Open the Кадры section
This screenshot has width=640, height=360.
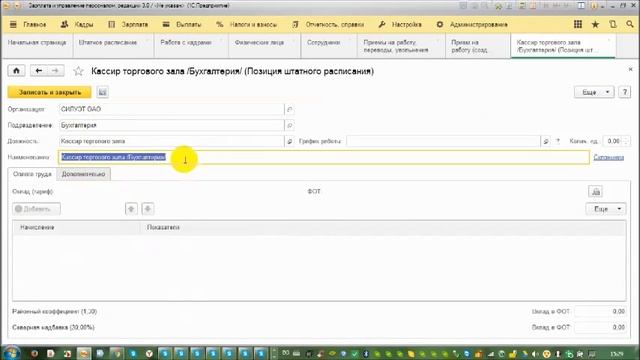click(x=77, y=24)
